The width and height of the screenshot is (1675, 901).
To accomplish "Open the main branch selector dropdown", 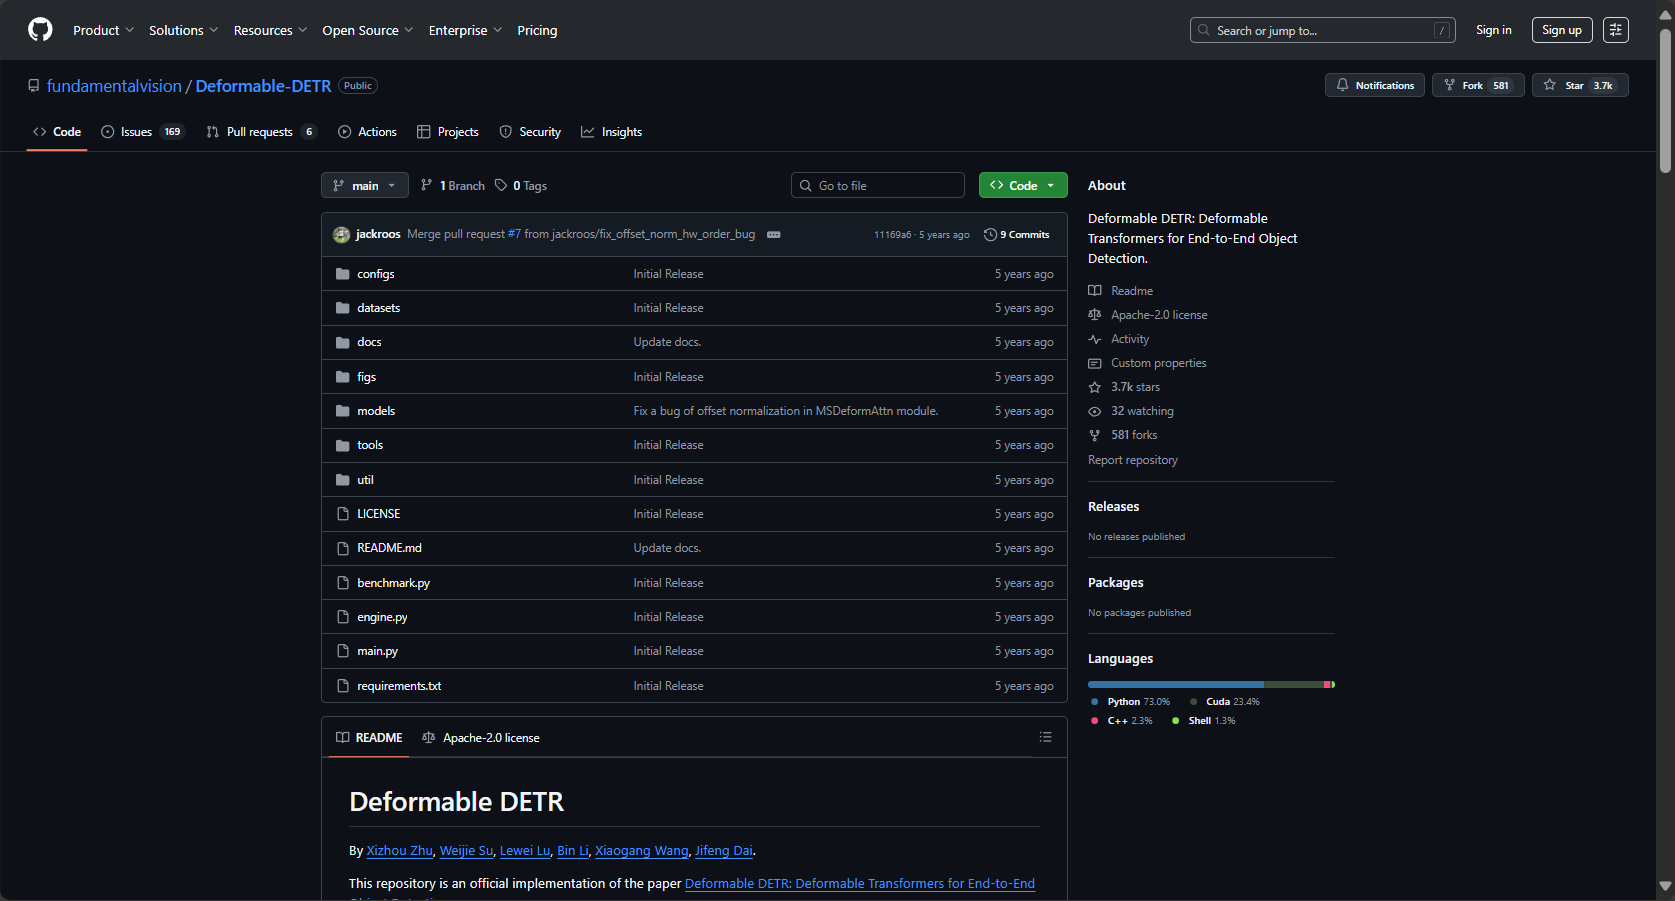I will pyautogui.click(x=365, y=185).
